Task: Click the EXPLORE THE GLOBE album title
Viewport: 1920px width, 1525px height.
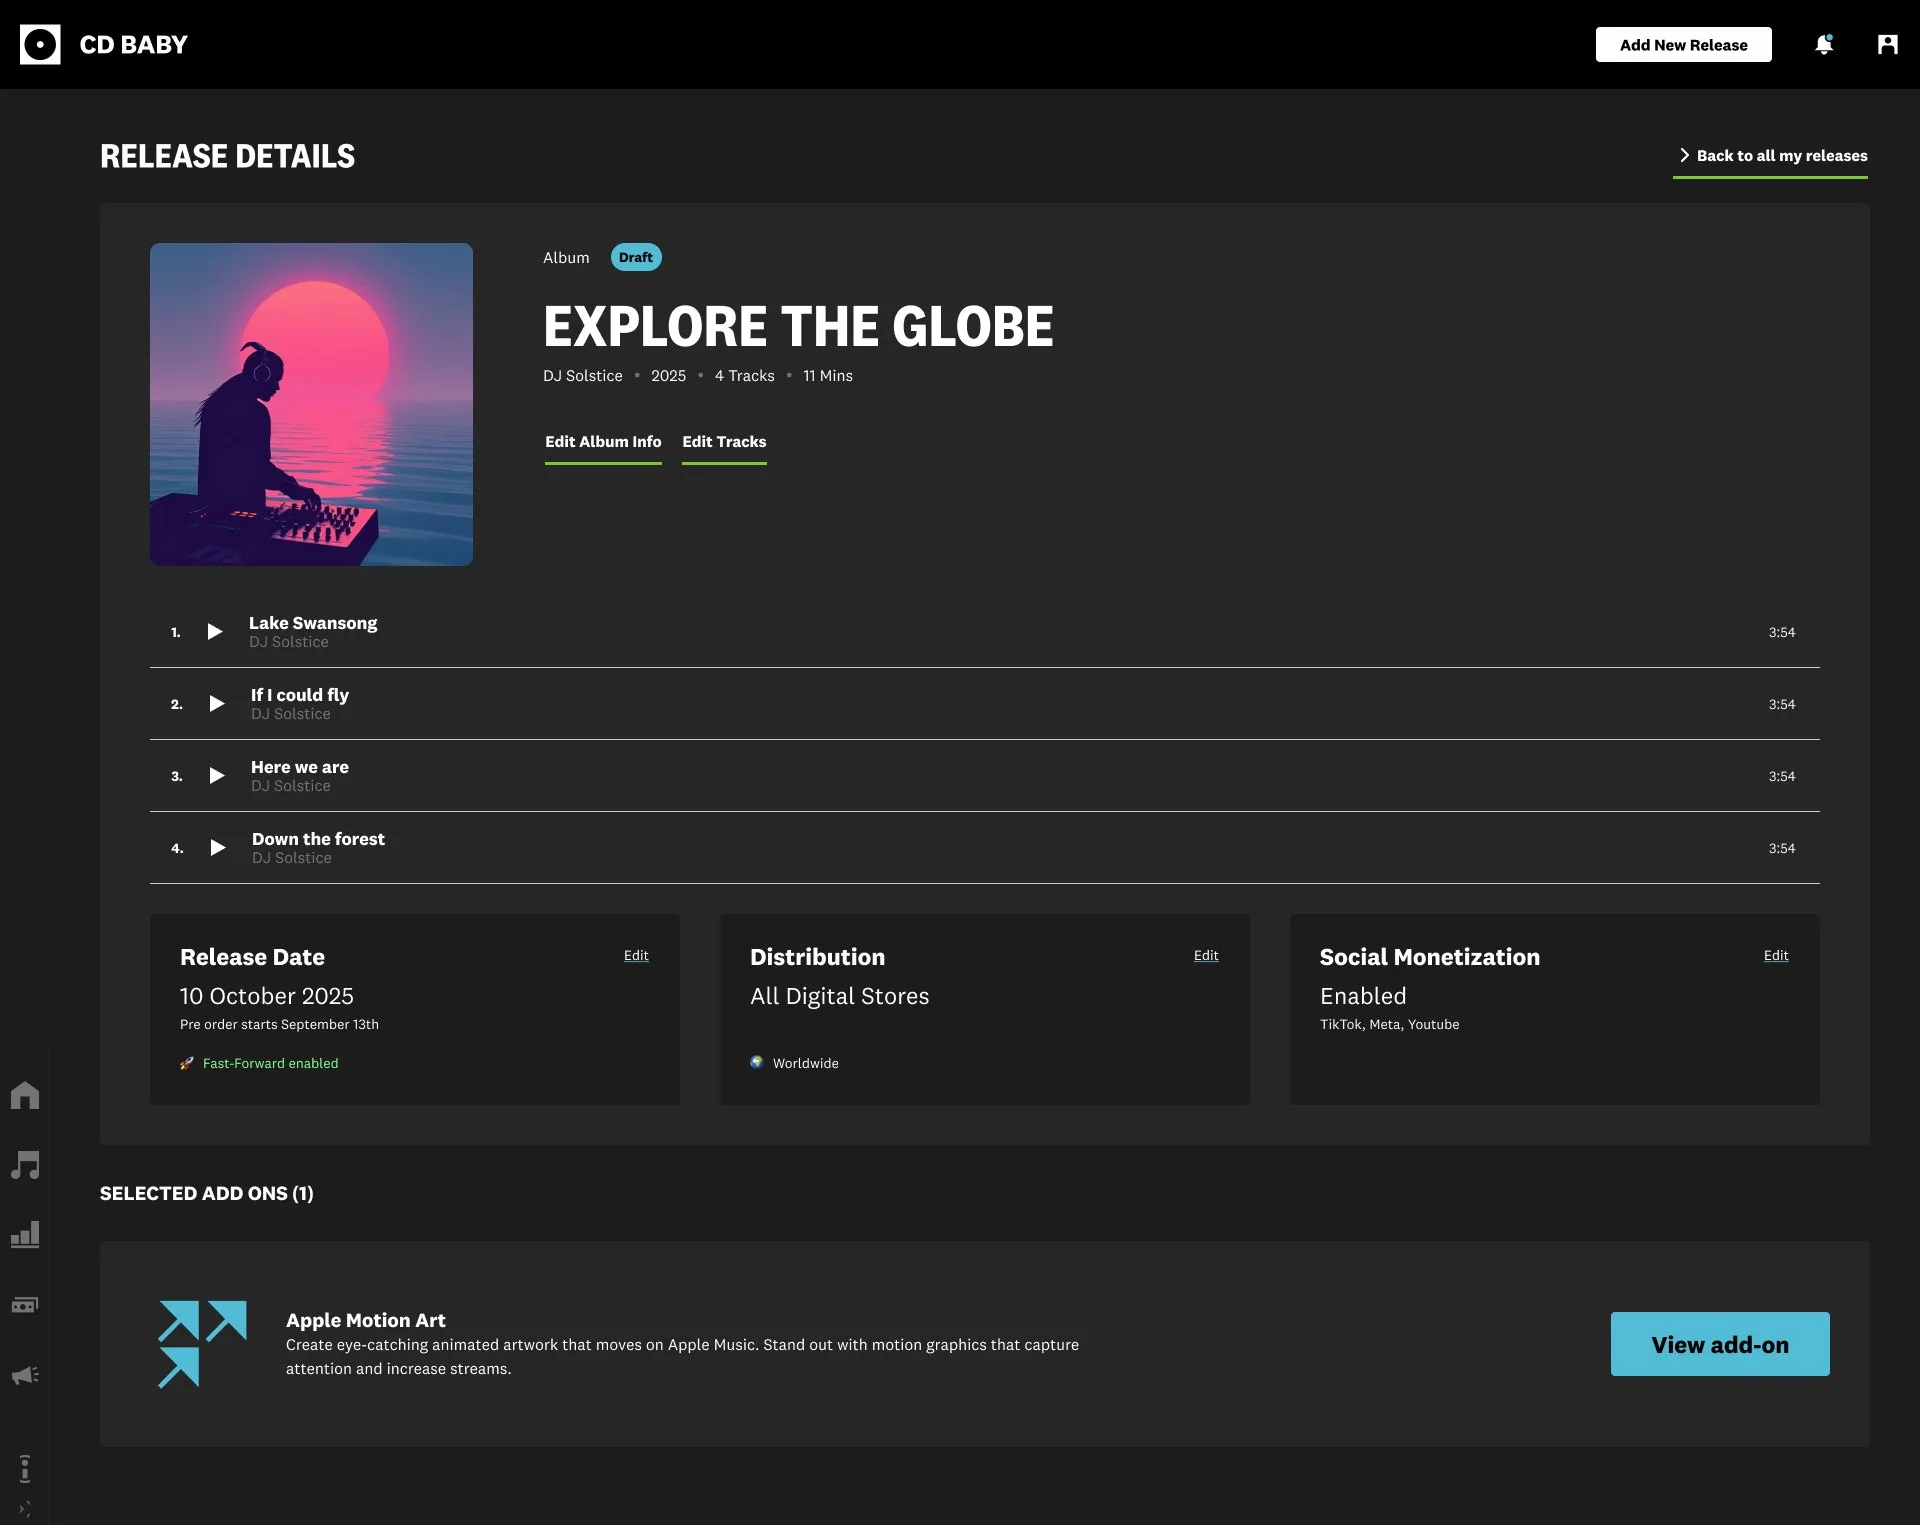Action: 798,326
